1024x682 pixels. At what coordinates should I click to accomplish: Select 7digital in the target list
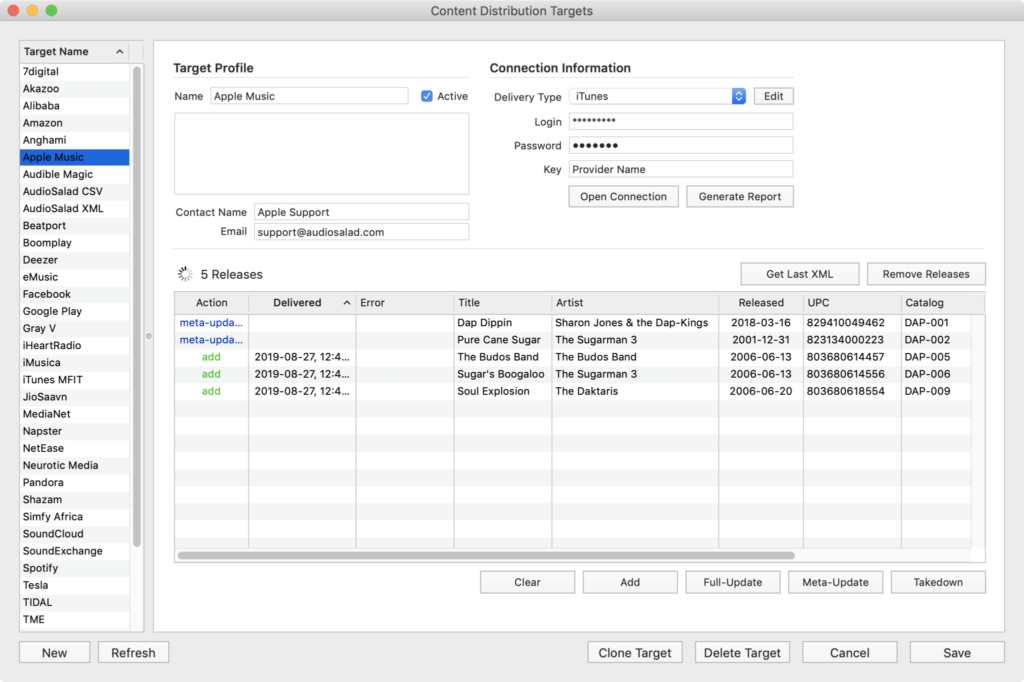74,72
